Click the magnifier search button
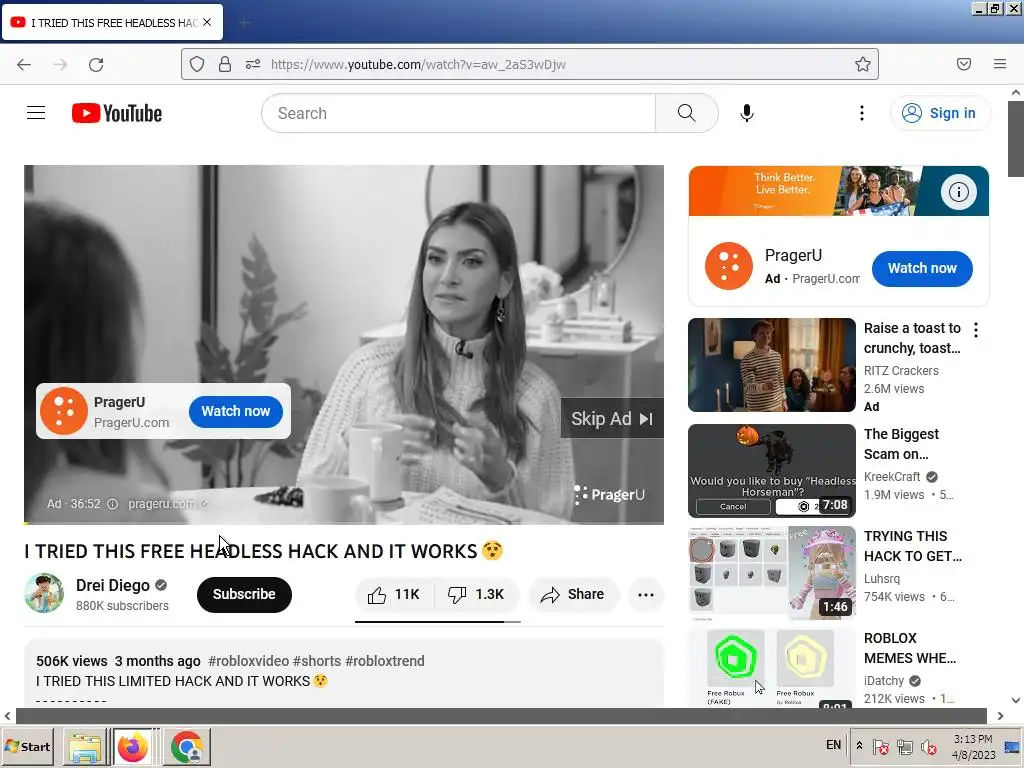The height and width of the screenshot is (768, 1024). point(686,113)
